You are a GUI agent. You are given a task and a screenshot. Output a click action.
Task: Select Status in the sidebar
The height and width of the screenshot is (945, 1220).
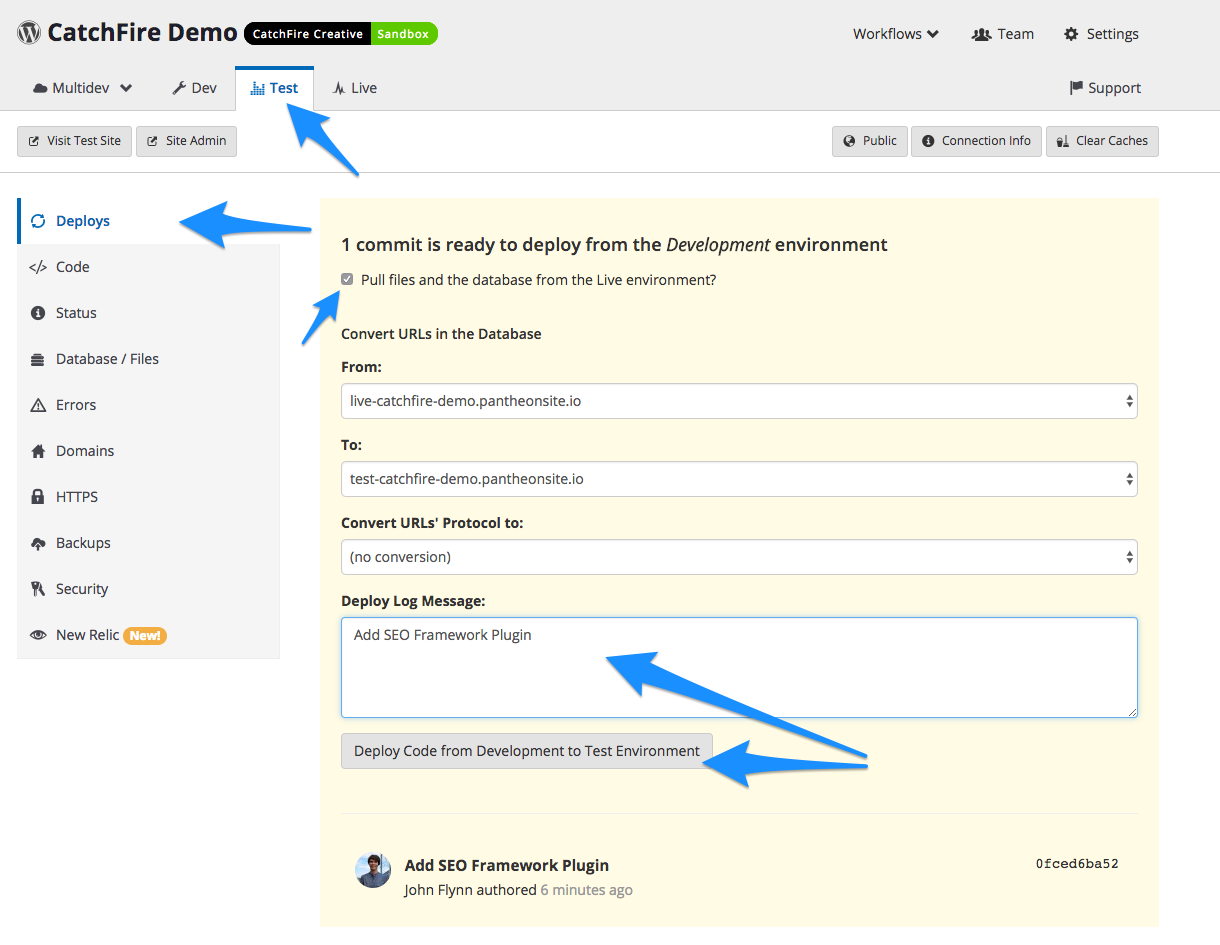(x=148, y=313)
